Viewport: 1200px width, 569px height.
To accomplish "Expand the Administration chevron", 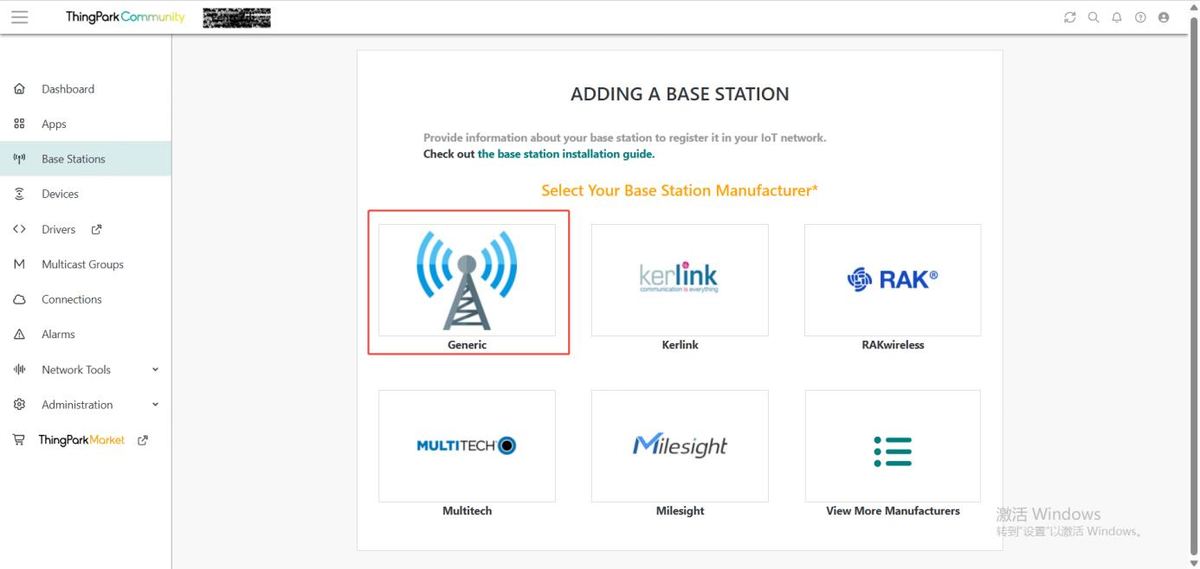I will 155,404.
